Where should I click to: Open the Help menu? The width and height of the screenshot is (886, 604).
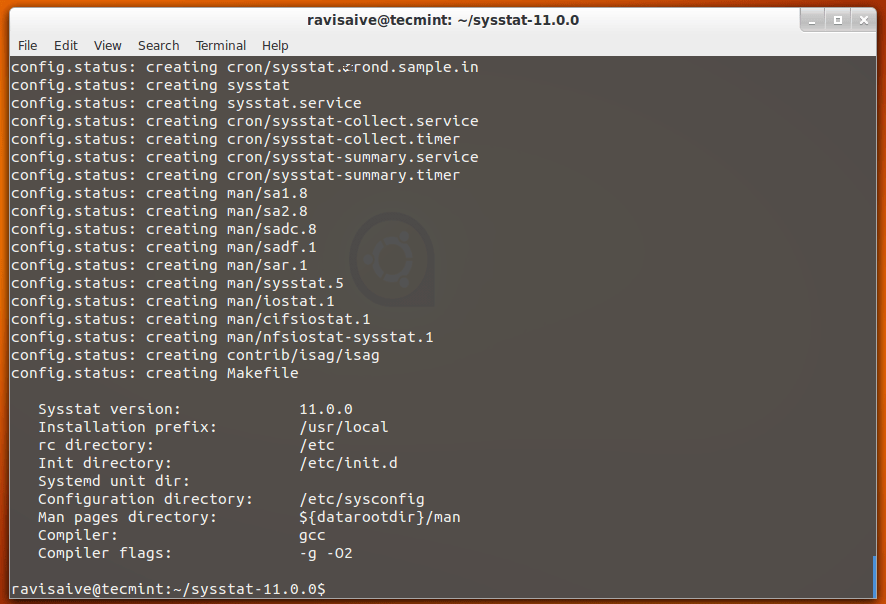coord(274,45)
